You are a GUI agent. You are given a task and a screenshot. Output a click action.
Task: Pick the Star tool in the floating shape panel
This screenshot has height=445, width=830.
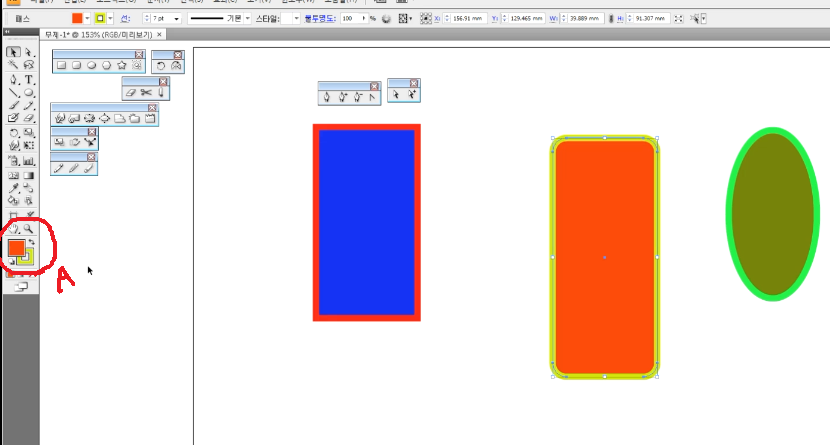click(122, 65)
